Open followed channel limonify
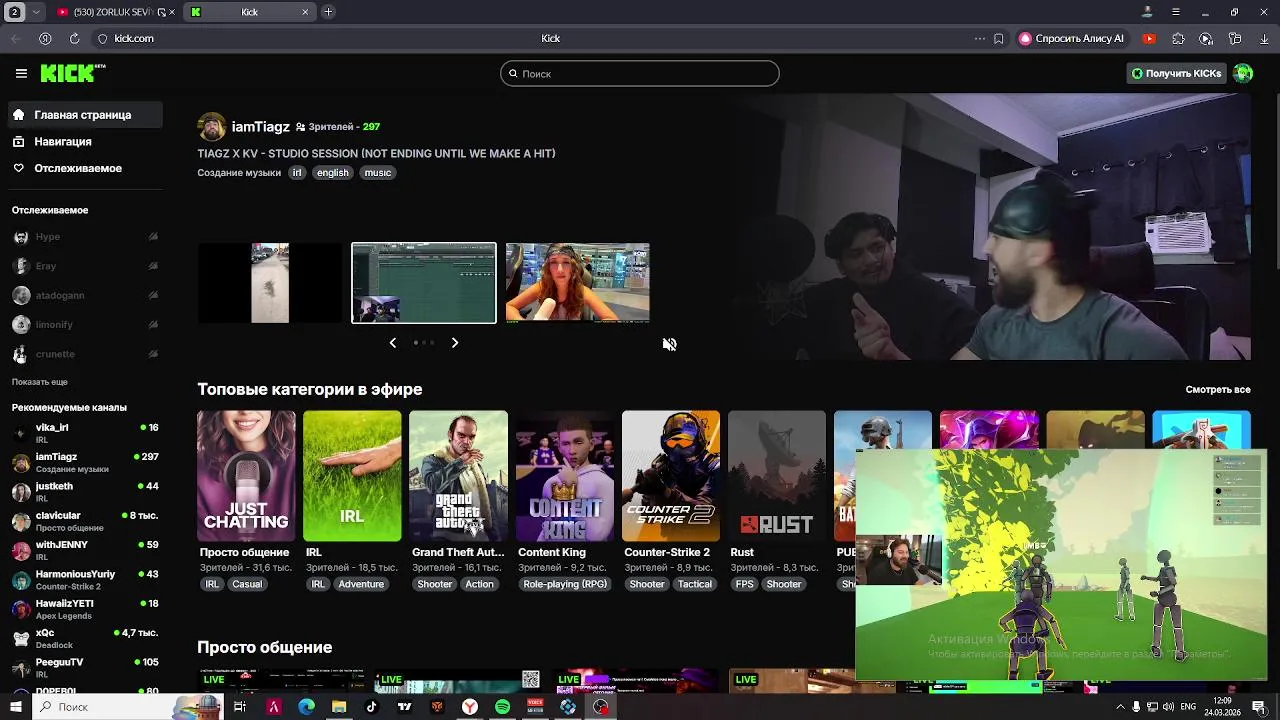Viewport: 1280px width, 720px height. pyautogui.click(x=85, y=325)
